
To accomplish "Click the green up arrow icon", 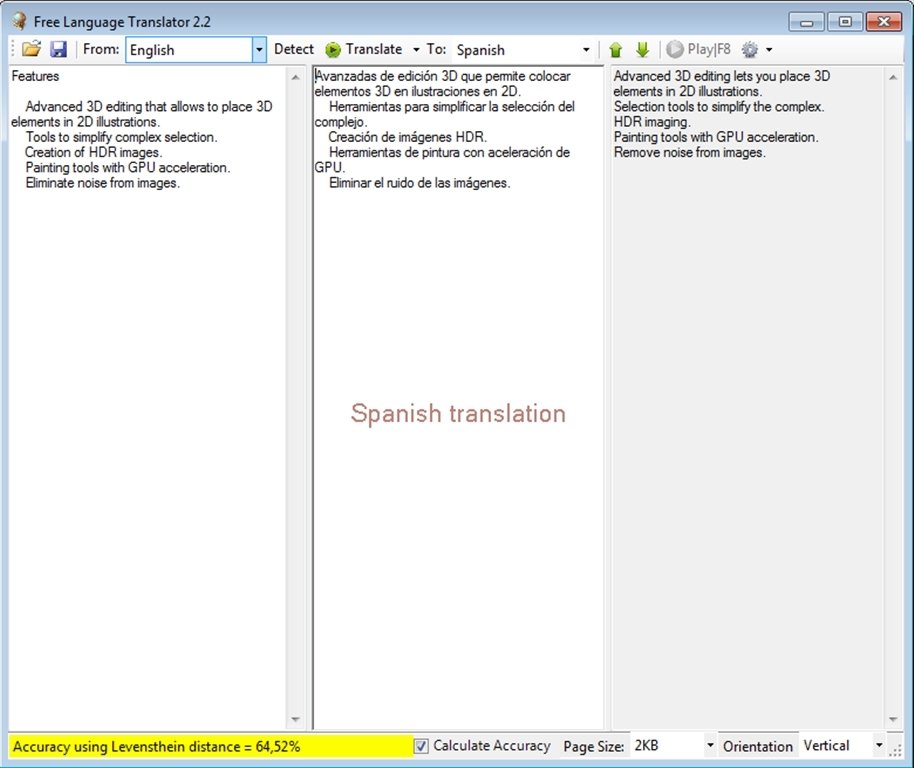I will coord(616,50).
